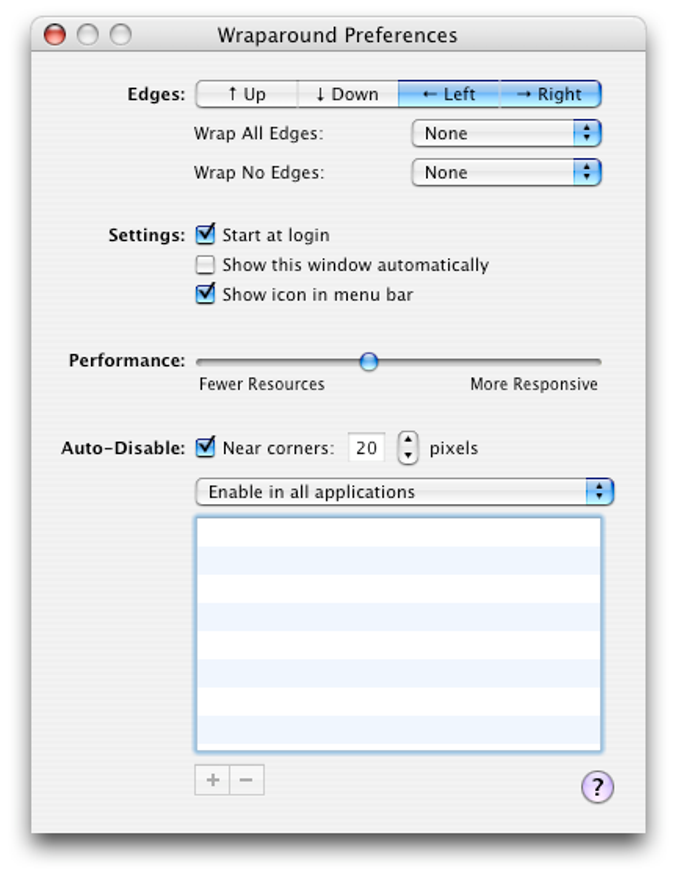Viewport: 680px width, 877px height.
Task: Open the Wrap No Edges dropdown
Action: point(506,172)
